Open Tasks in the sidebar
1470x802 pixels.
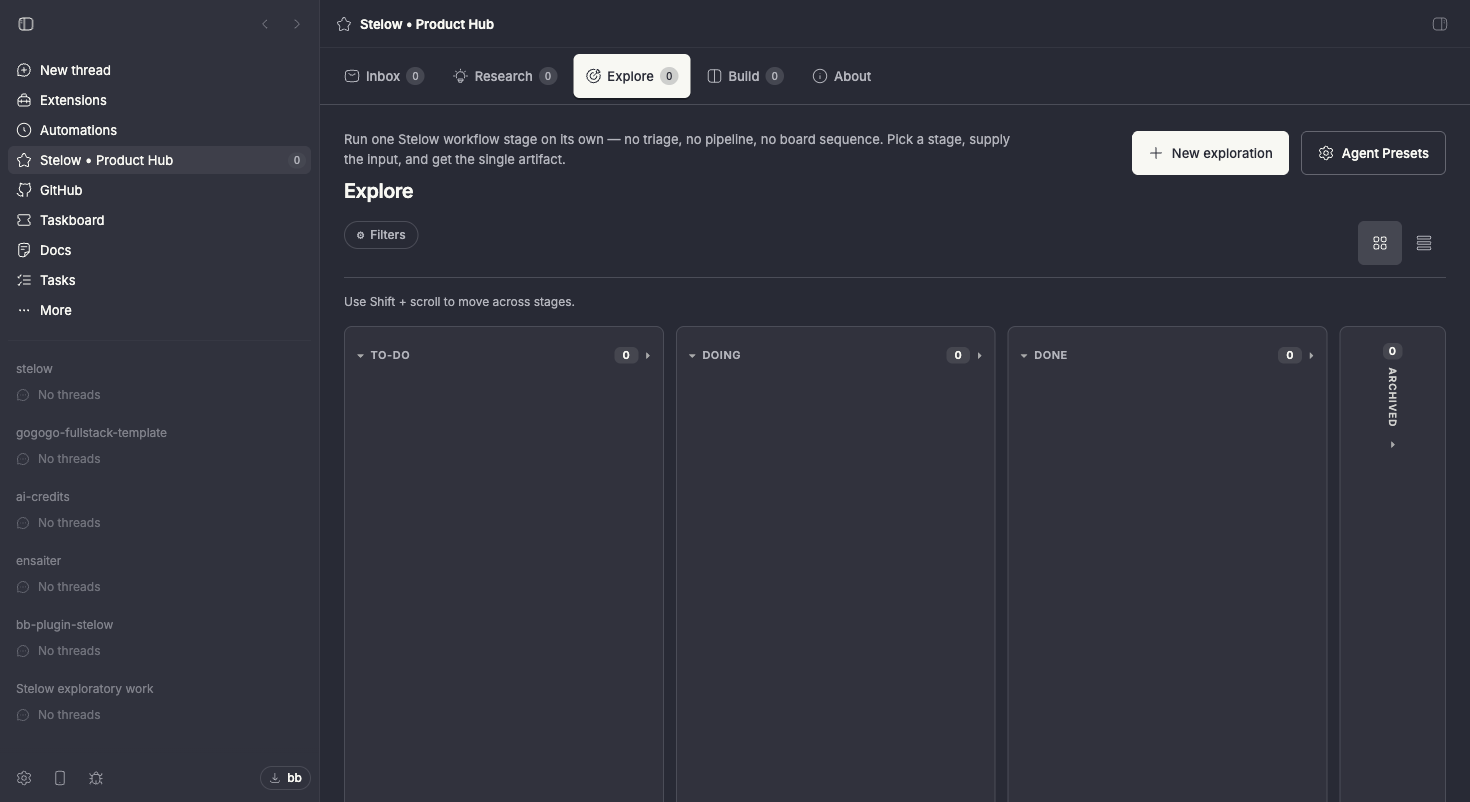160,280
